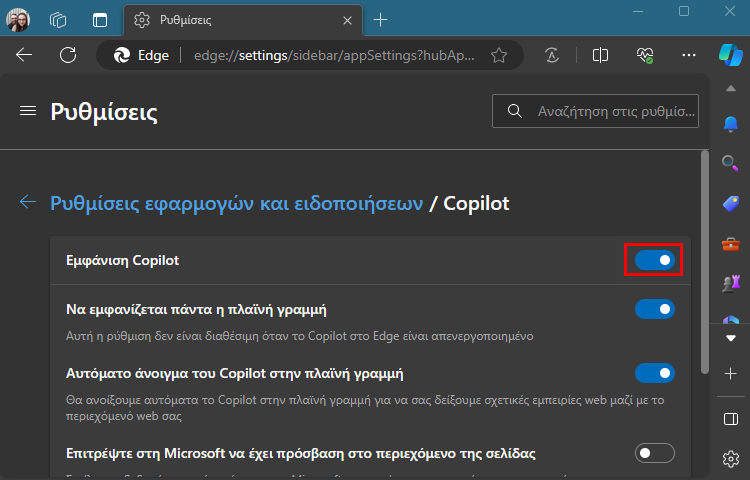750x480 pixels.
Task: Toggle Αυτόματο άνοιγμα του Copilot switch
Action: (x=655, y=373)
